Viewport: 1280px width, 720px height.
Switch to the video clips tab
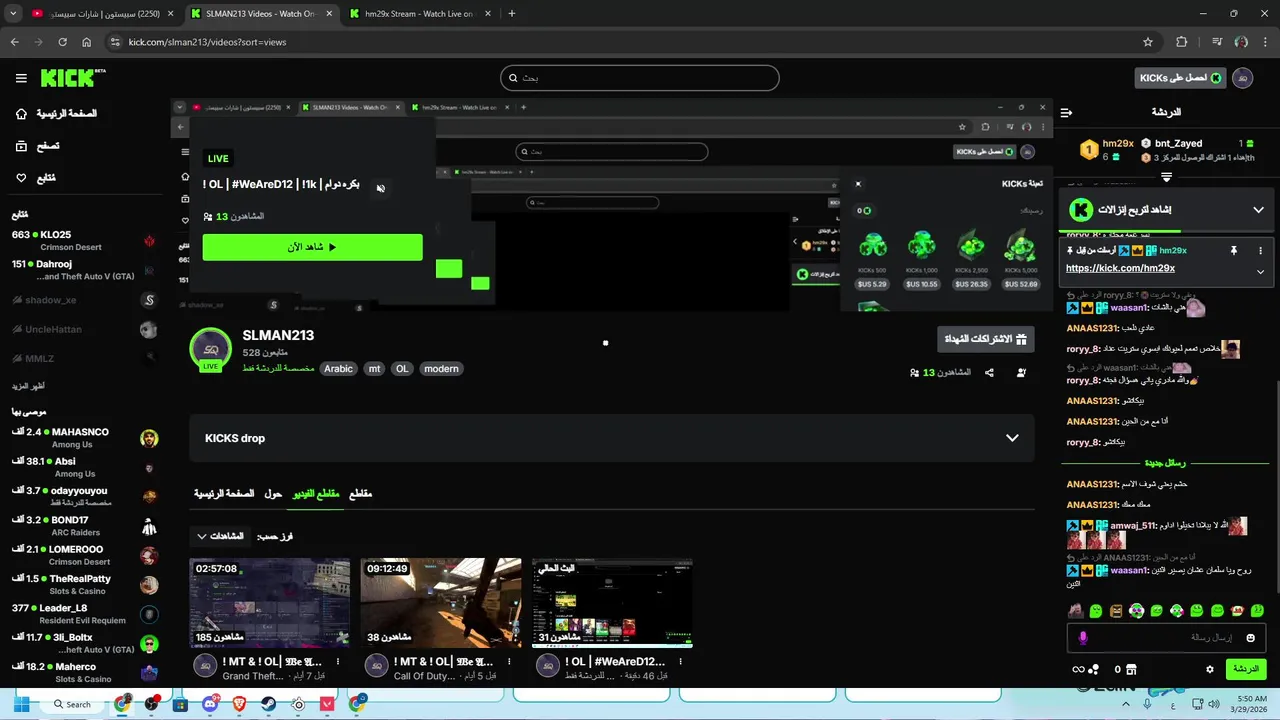pyautogui.click(x=315, y=494)
